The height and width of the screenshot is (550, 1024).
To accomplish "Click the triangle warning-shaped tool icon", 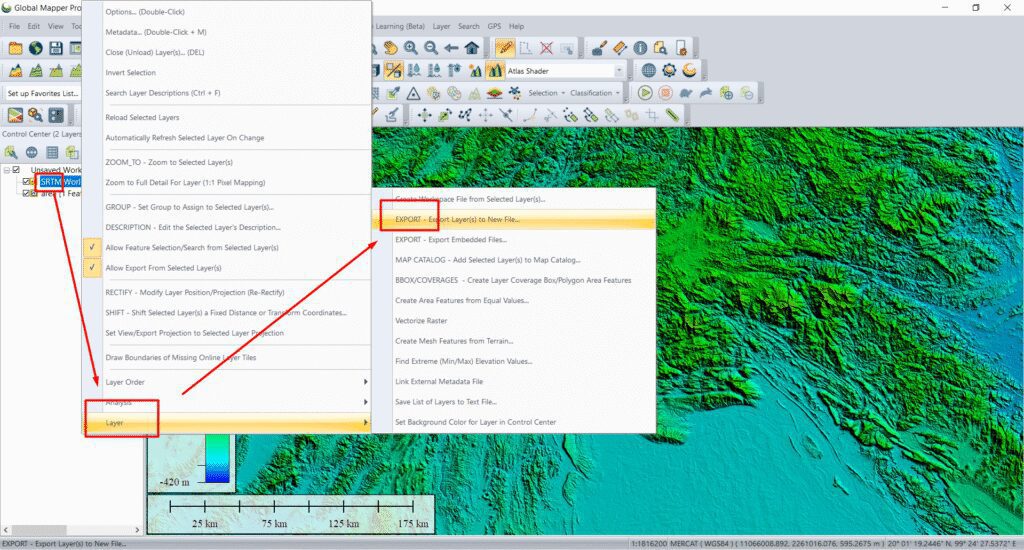I will pyautogui.click(x=413, y=93).
